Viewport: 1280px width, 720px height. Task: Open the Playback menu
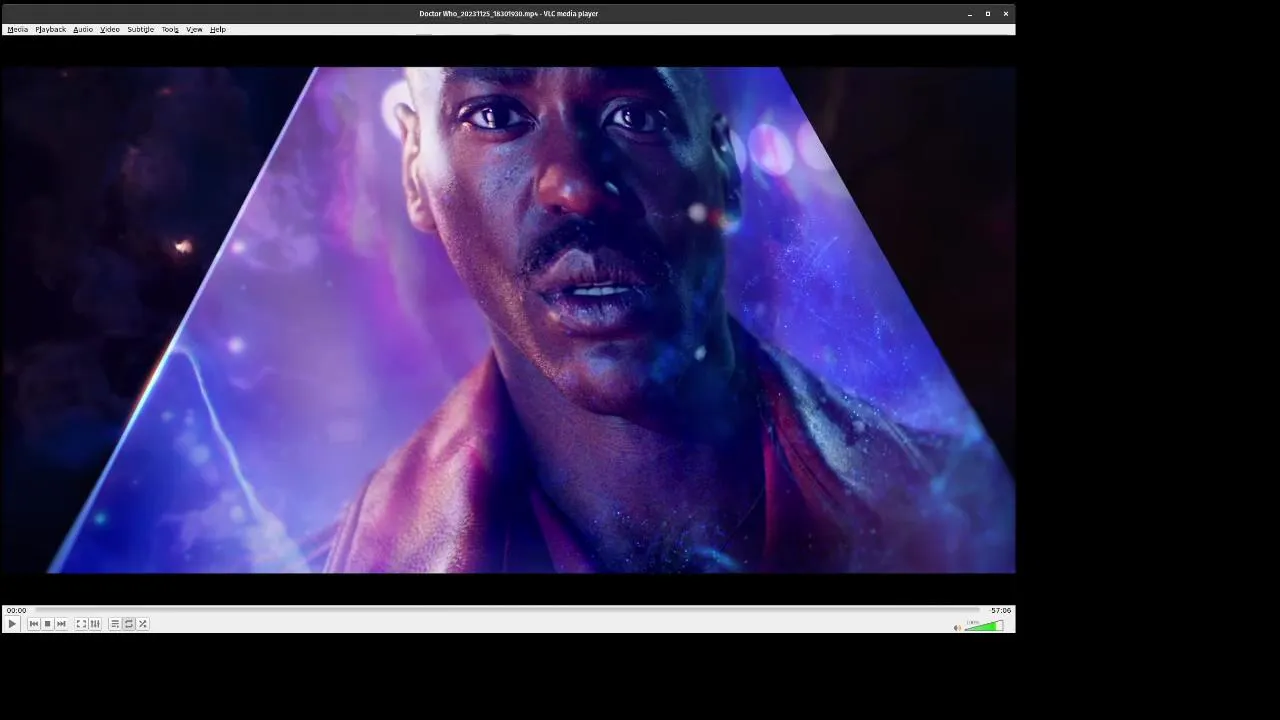(x=50, y=29)
